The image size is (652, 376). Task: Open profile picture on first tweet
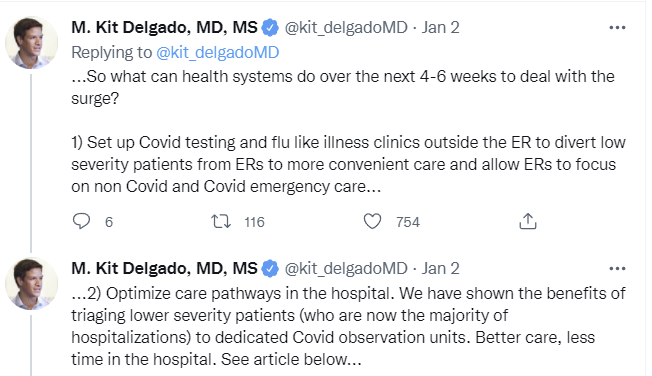[x=32, y=42]
